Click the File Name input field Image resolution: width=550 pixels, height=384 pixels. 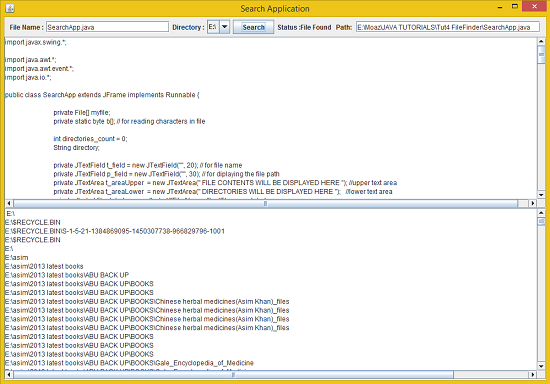(107, 27)
